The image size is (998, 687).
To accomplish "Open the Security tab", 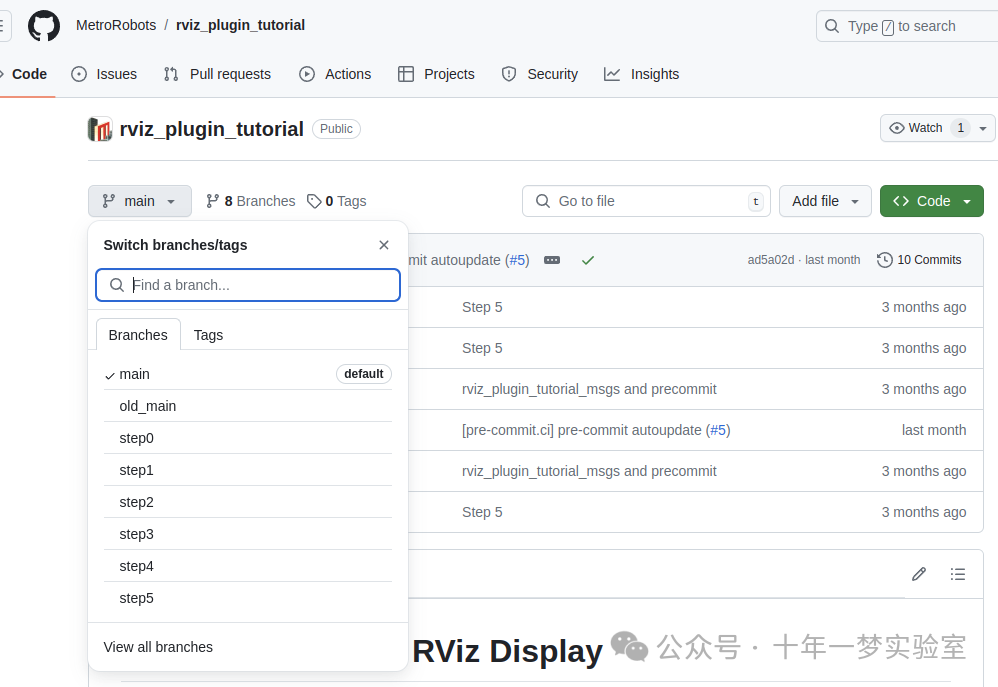I will [x=540, y=74].
